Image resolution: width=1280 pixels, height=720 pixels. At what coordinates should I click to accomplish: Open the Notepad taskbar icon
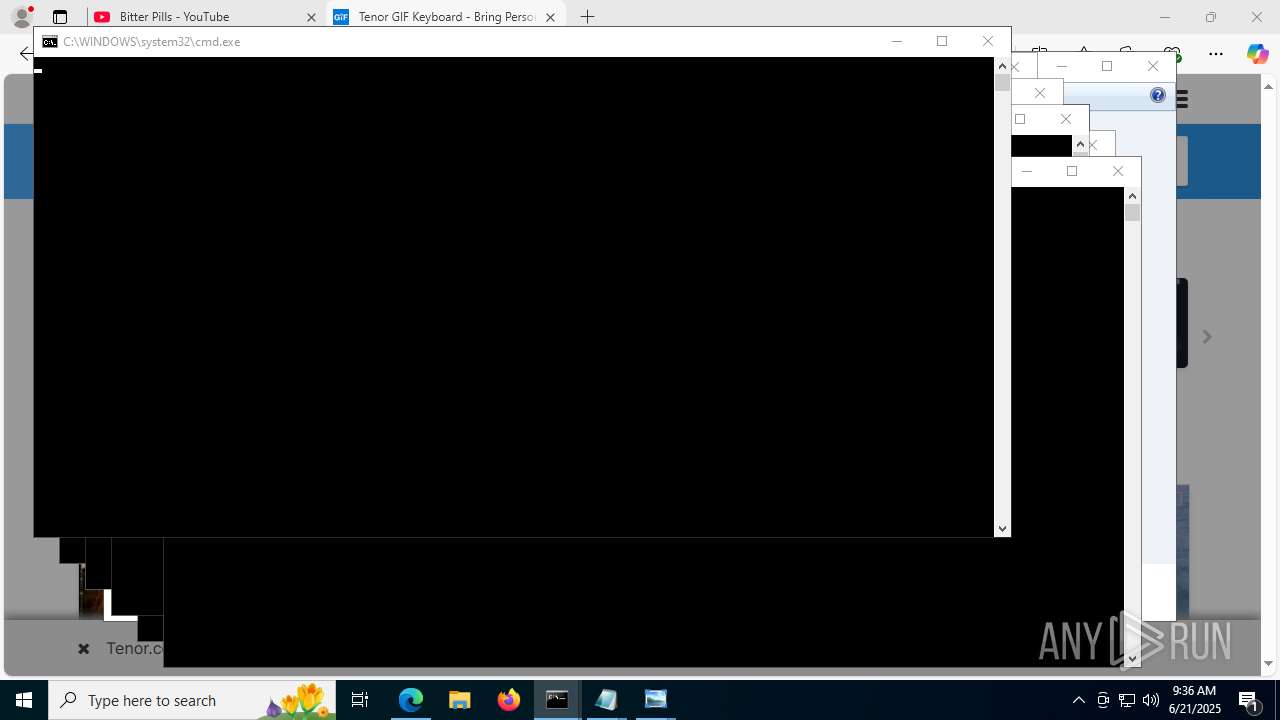[606, 700]
